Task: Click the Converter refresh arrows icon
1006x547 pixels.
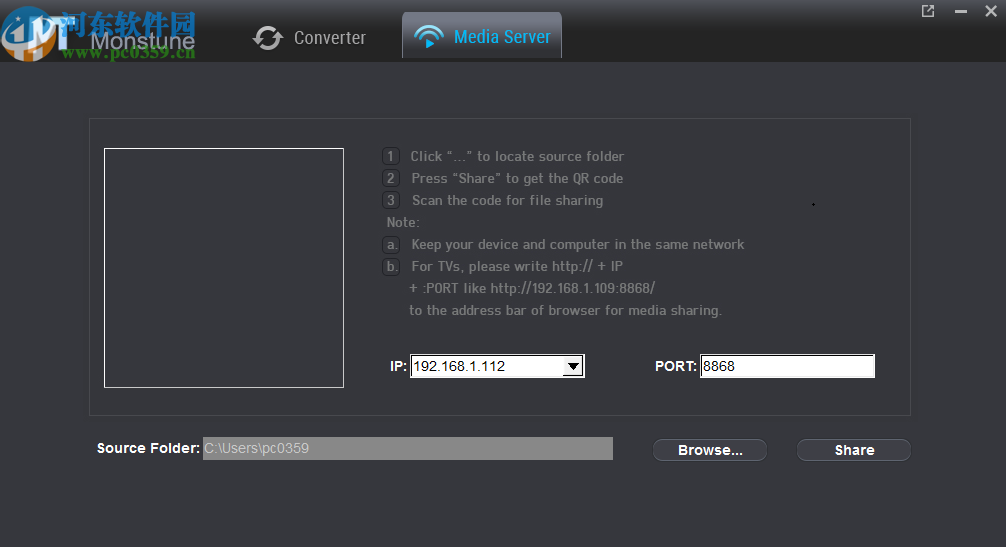Action: point(268,38)
